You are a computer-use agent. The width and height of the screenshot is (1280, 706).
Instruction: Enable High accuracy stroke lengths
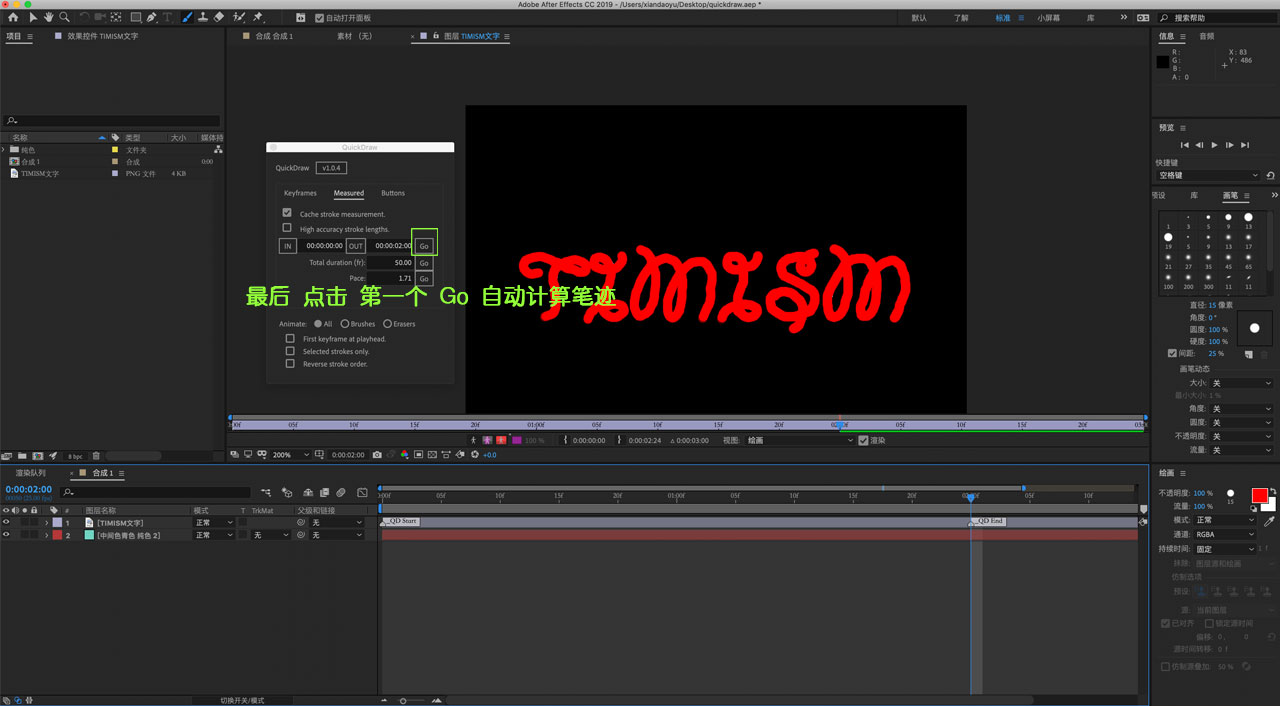coord(287,228)
